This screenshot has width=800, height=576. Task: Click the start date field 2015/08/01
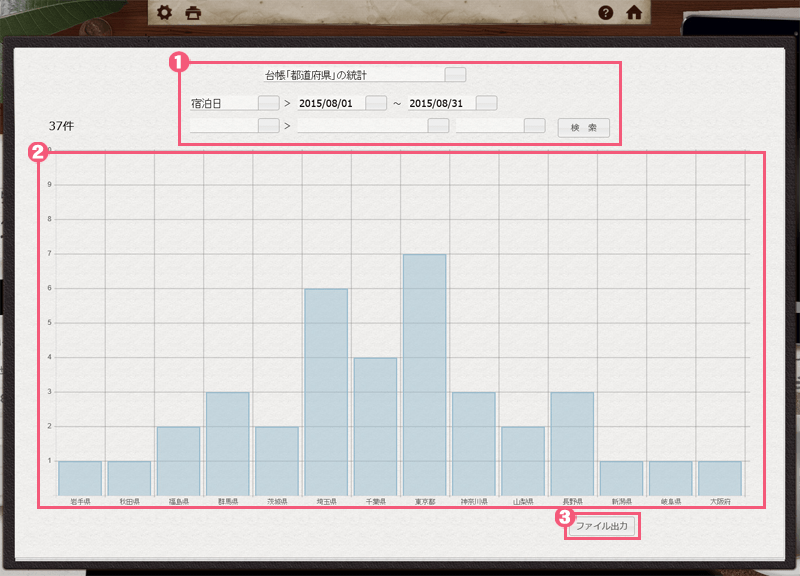(x=330, y=103)
